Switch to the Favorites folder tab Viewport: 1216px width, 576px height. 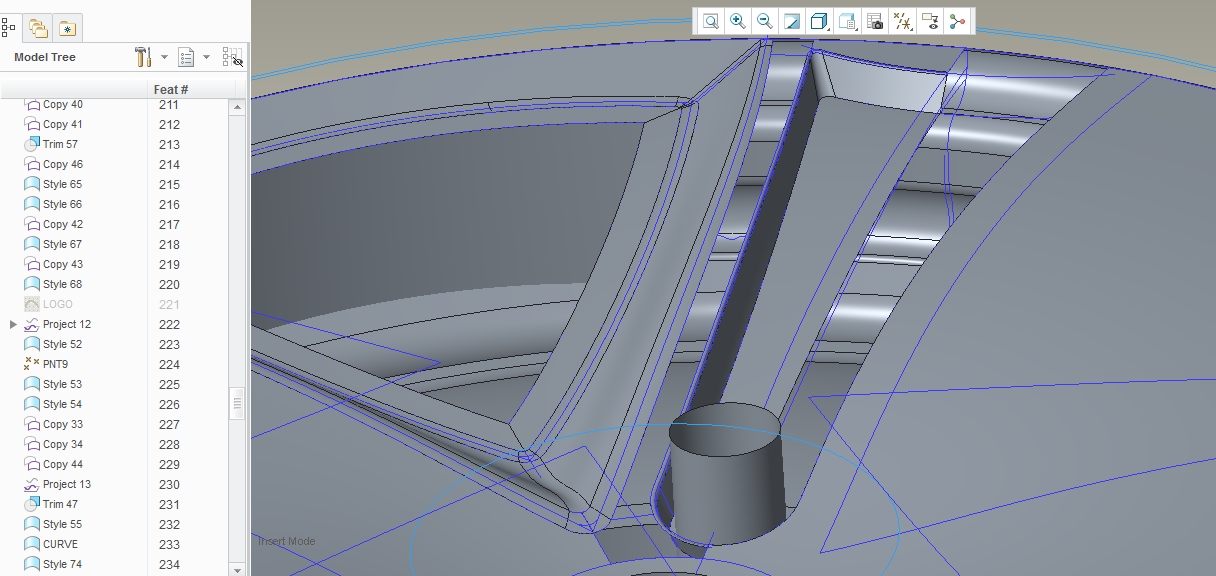[x=67, y=28]
